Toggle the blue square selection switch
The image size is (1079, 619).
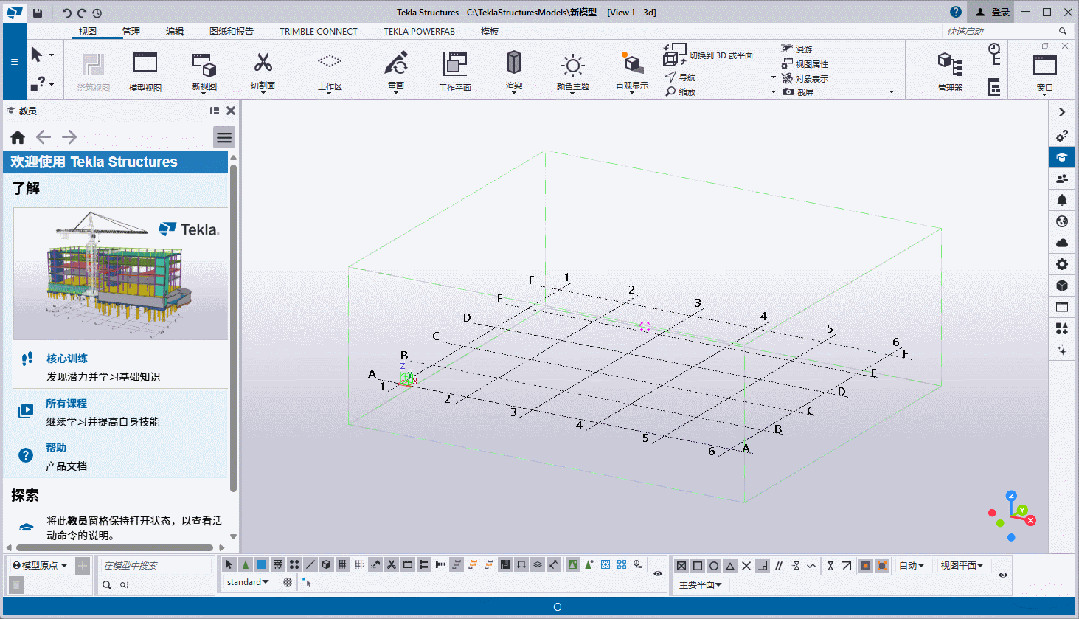click(x=261, y=565)
